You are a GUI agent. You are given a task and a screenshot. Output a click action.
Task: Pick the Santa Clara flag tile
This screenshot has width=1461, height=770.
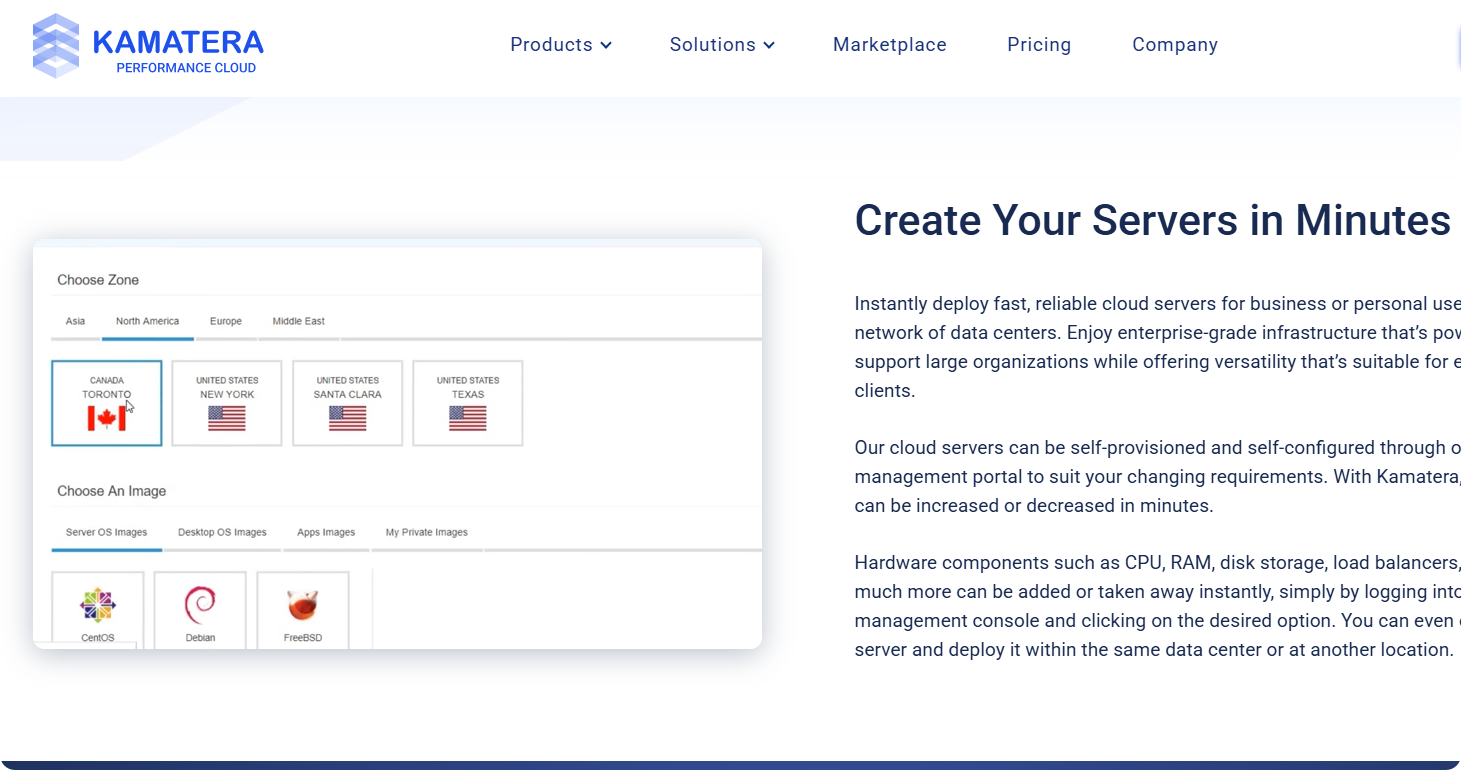(347, 418)
